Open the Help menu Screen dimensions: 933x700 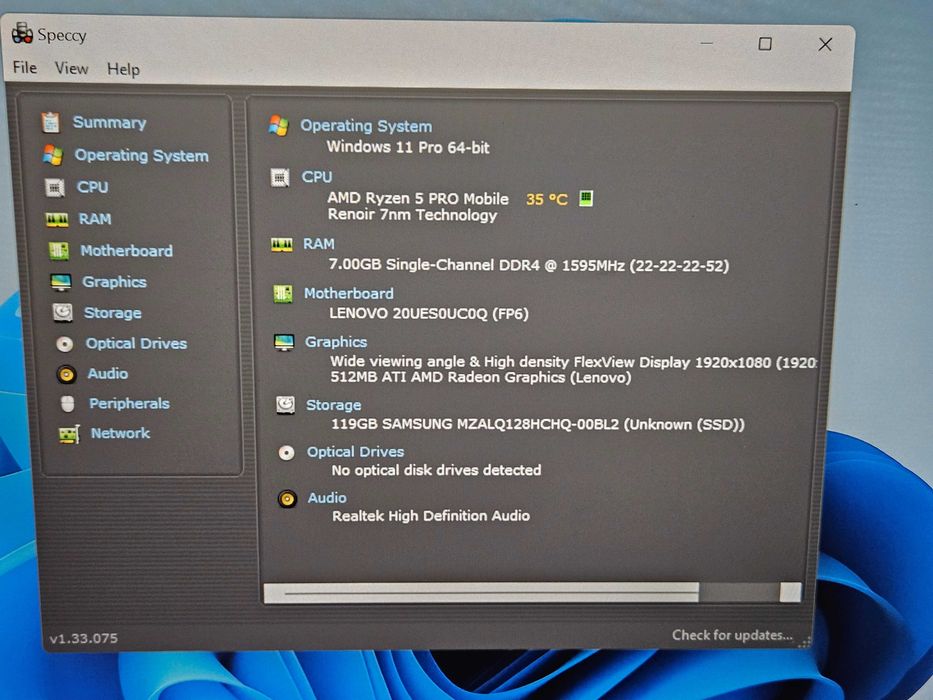[x=123, y=70]
